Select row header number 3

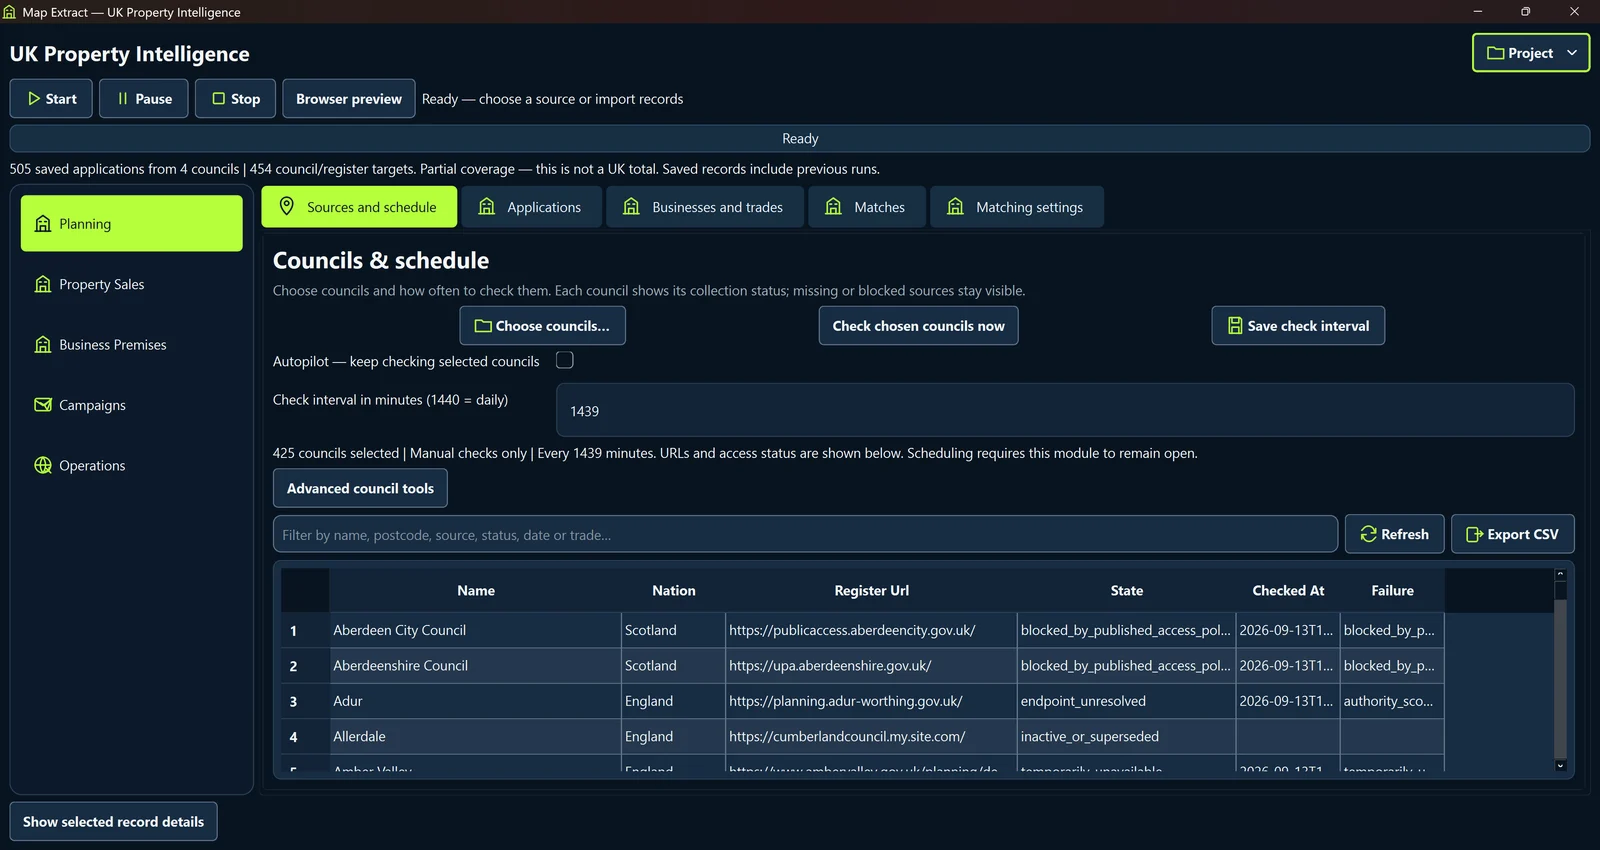(x=305, y=701)
